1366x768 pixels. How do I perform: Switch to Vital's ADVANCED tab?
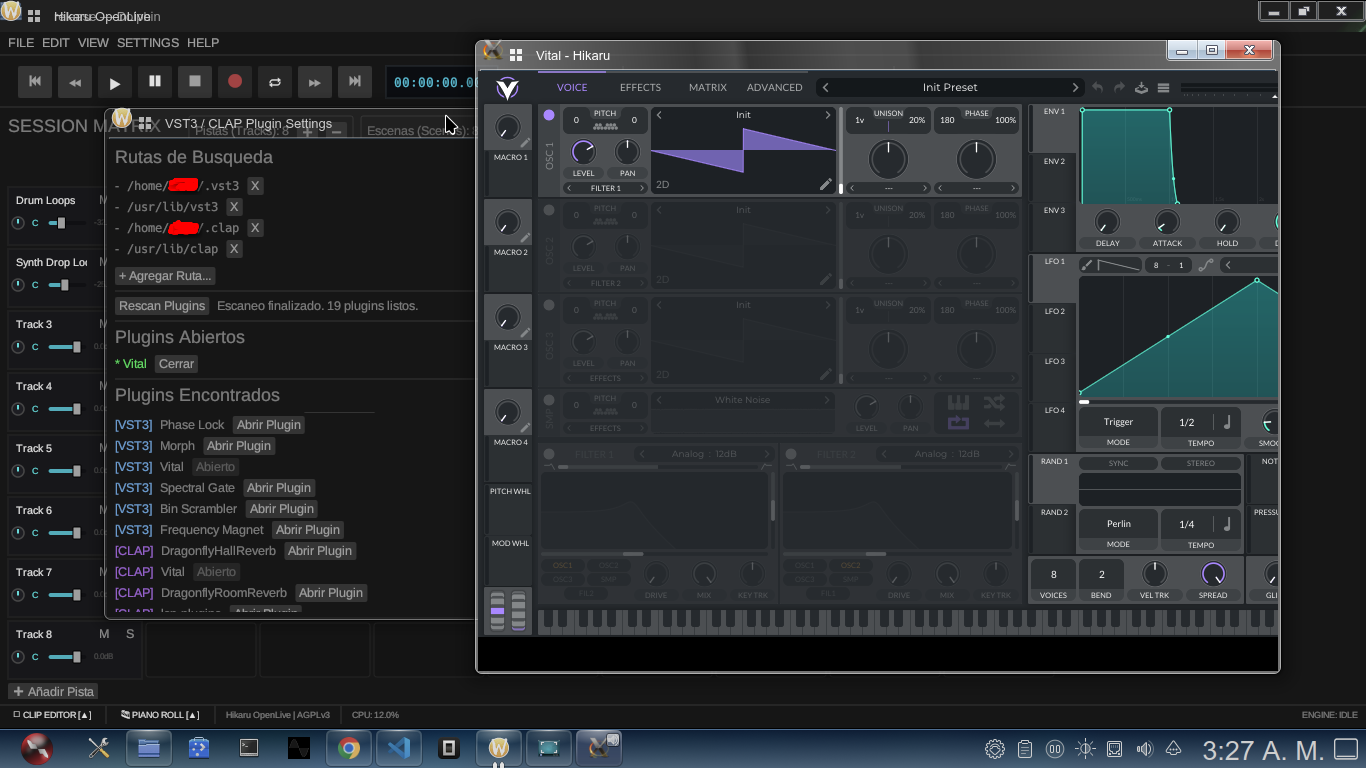(x=775, y=88)
